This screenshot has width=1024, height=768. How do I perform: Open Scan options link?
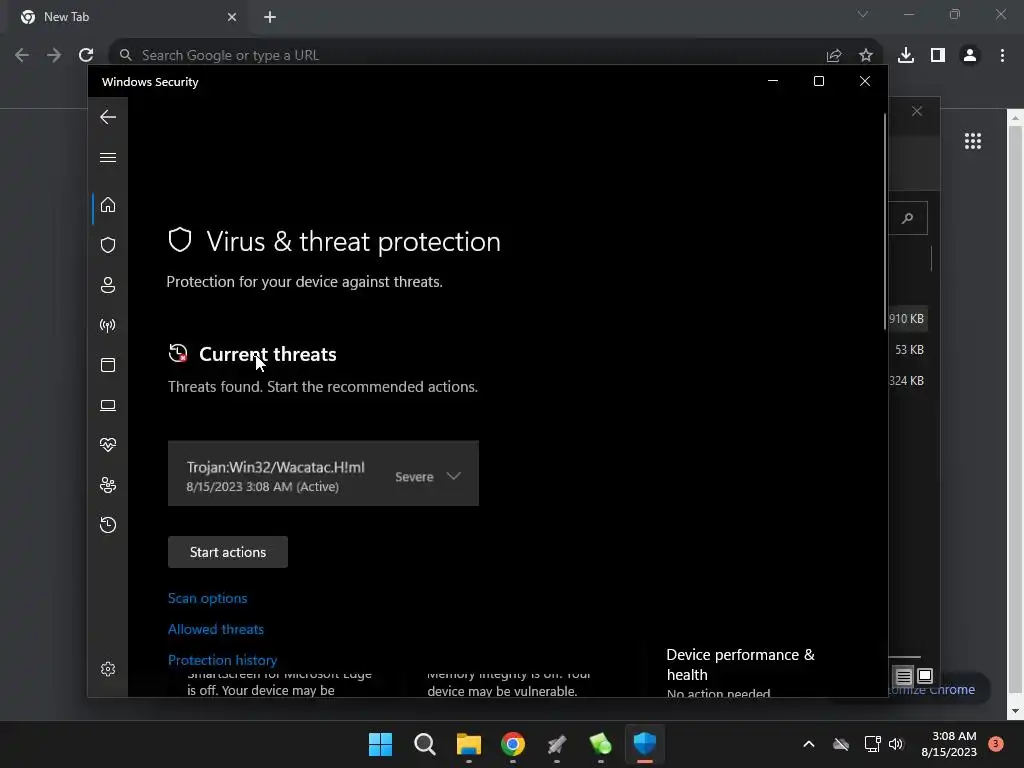207,598
